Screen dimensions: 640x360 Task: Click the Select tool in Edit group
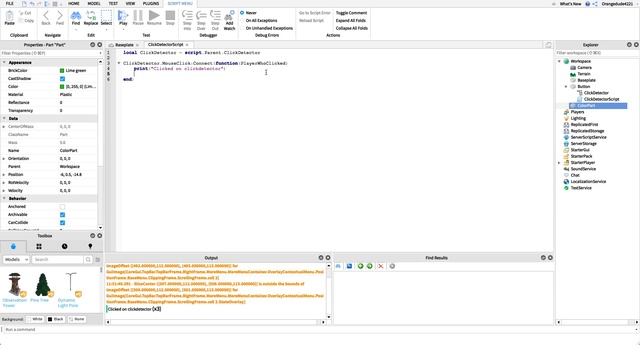click(x=106, y=18)
